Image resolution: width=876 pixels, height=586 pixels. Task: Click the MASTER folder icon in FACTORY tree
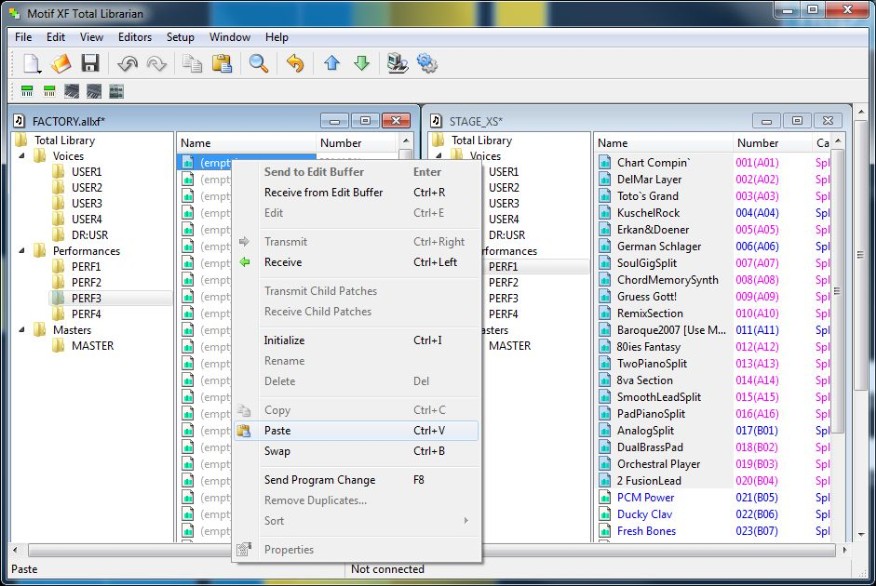[x=58, y=346]
